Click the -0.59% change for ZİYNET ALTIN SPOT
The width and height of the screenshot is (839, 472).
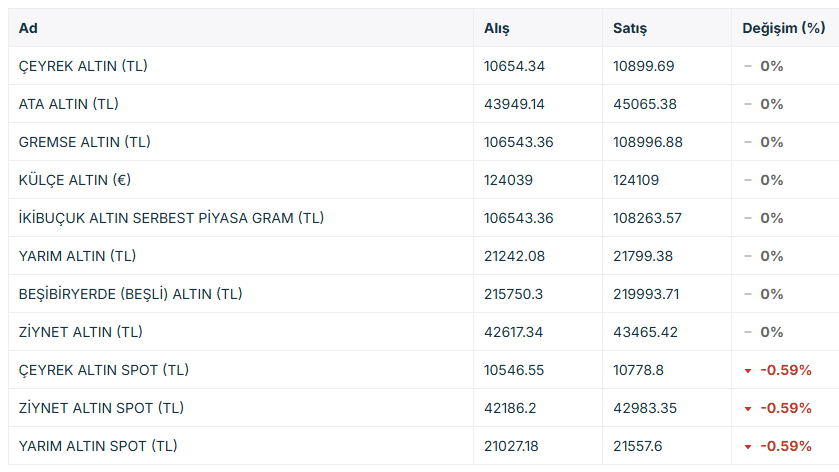pos(786,408)
